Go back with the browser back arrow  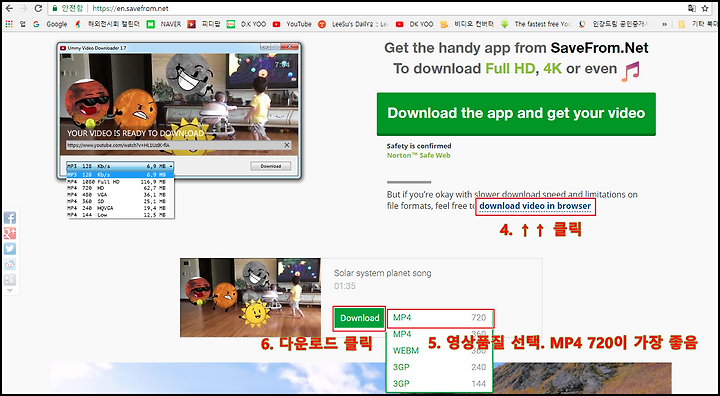9,8
